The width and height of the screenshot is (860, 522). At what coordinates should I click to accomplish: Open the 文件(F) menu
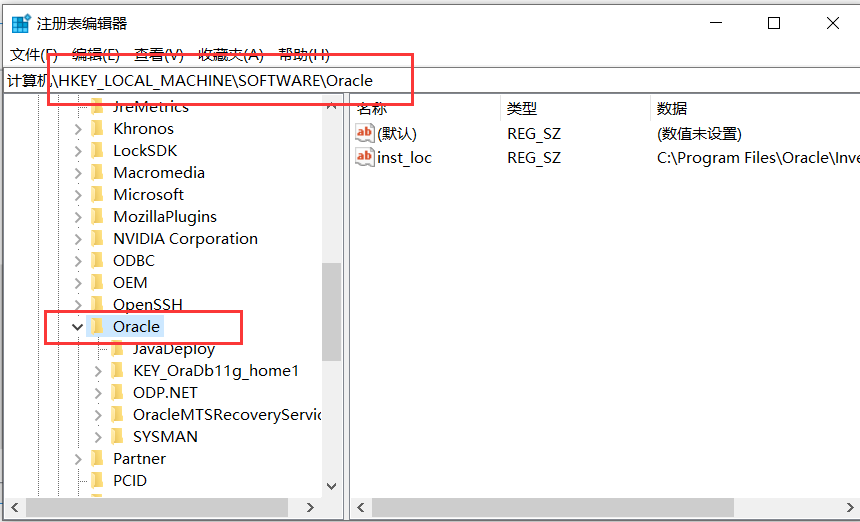tap(33, 54)
